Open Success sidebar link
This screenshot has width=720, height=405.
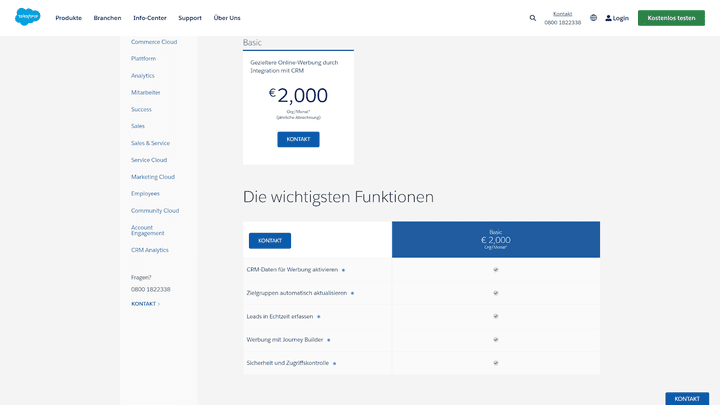click(141, 109)
